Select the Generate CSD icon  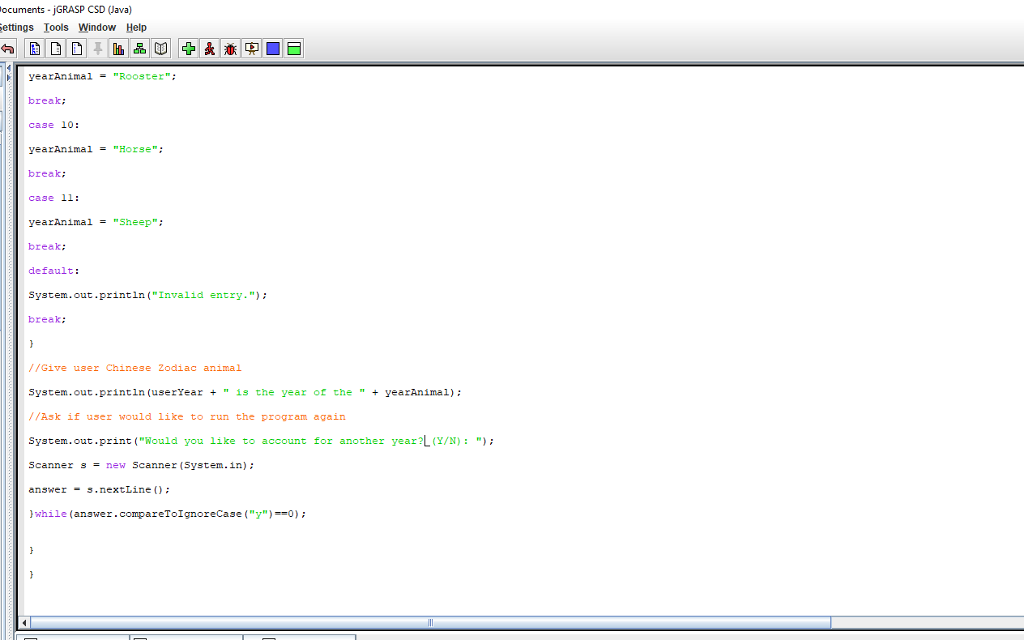pos(33,48)
